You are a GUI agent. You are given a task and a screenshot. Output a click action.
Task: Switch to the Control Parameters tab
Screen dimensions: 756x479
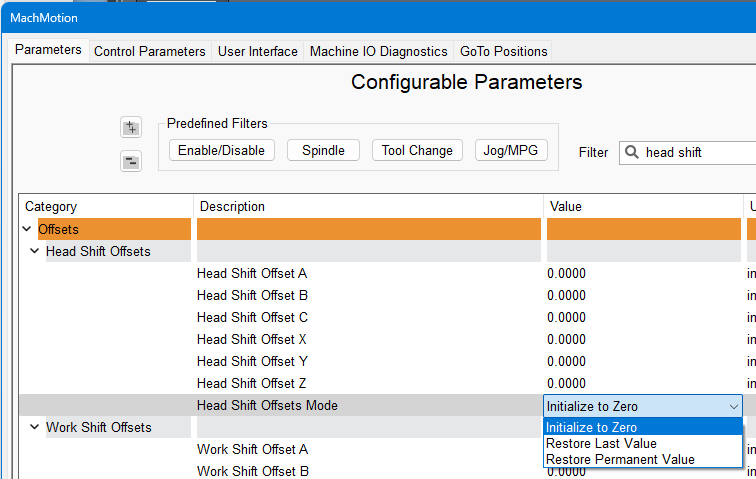(150, 51)
